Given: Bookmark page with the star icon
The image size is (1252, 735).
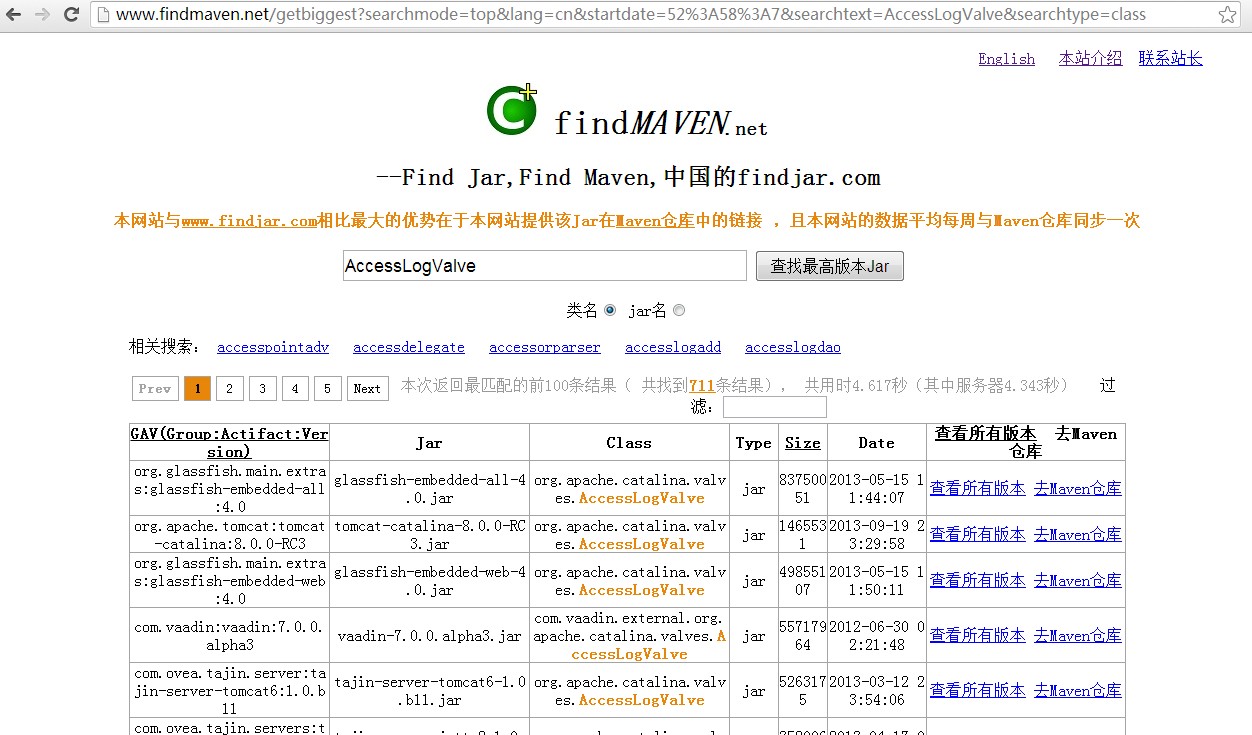Looking at the screenshot, I should [x=1227, y=15].
